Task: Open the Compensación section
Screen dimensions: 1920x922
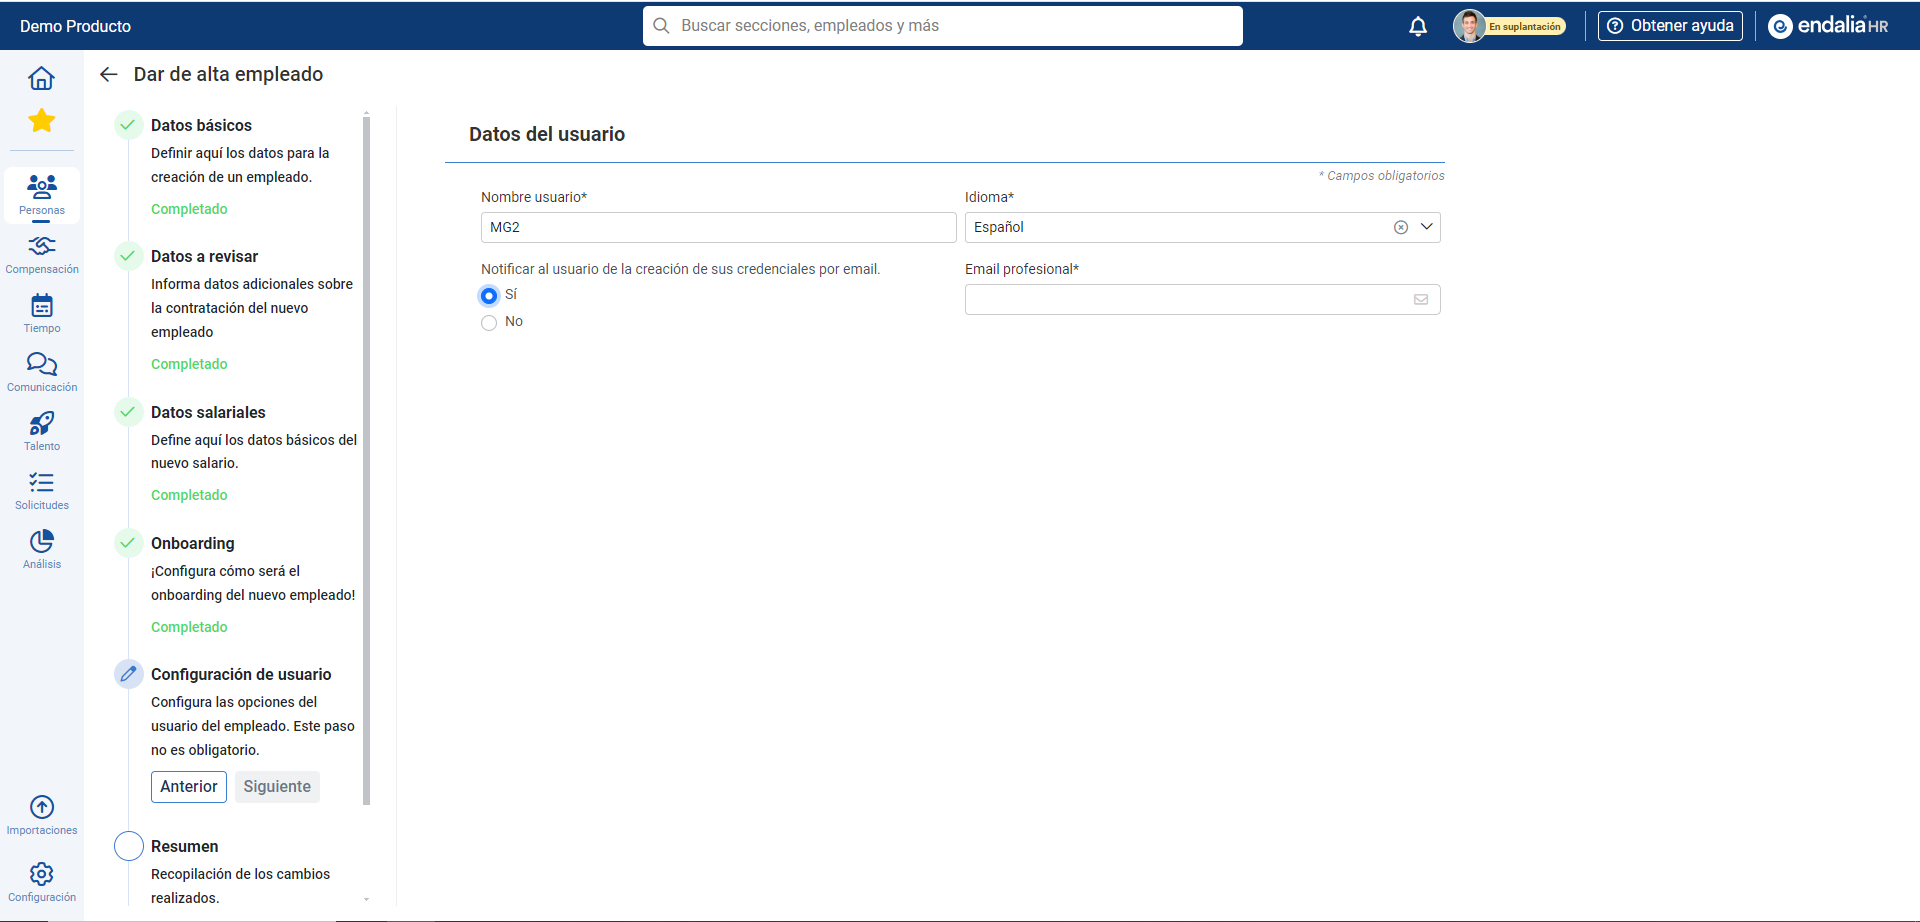Action: click(42, 254)
